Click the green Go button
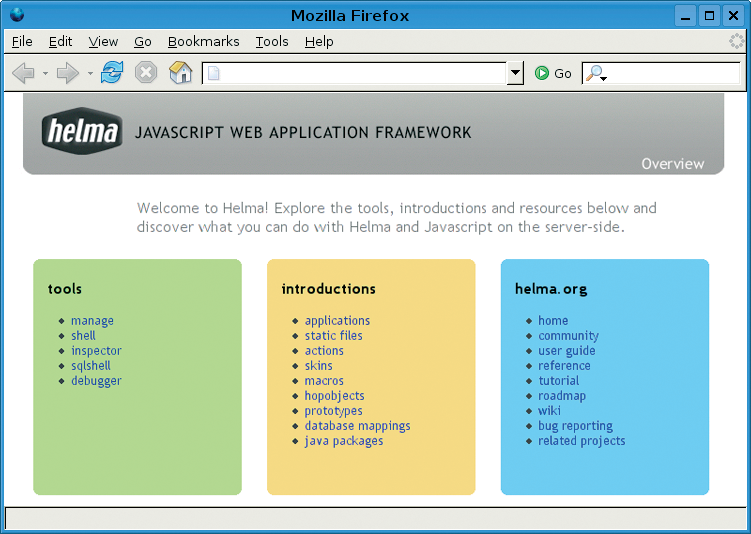 (x=553, y=73)
